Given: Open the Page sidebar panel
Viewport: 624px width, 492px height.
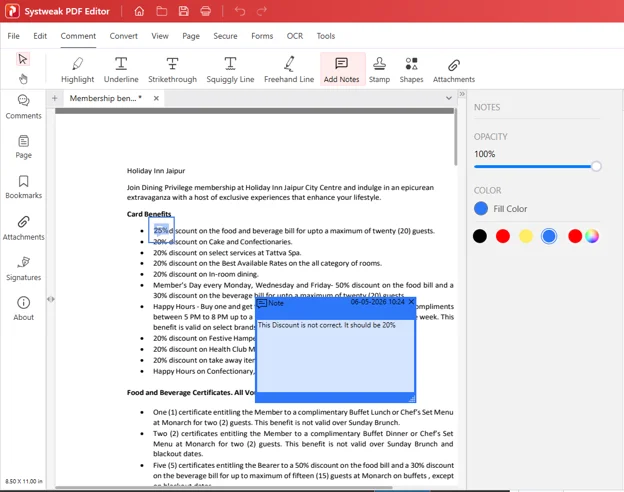Looking at the screenshot, I should 23,146.
